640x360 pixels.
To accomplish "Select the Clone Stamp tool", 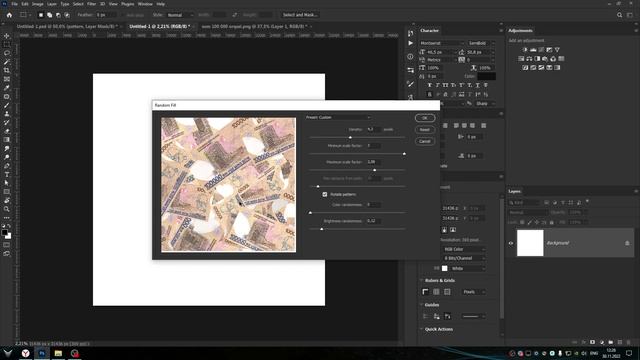I will point(7,114).
